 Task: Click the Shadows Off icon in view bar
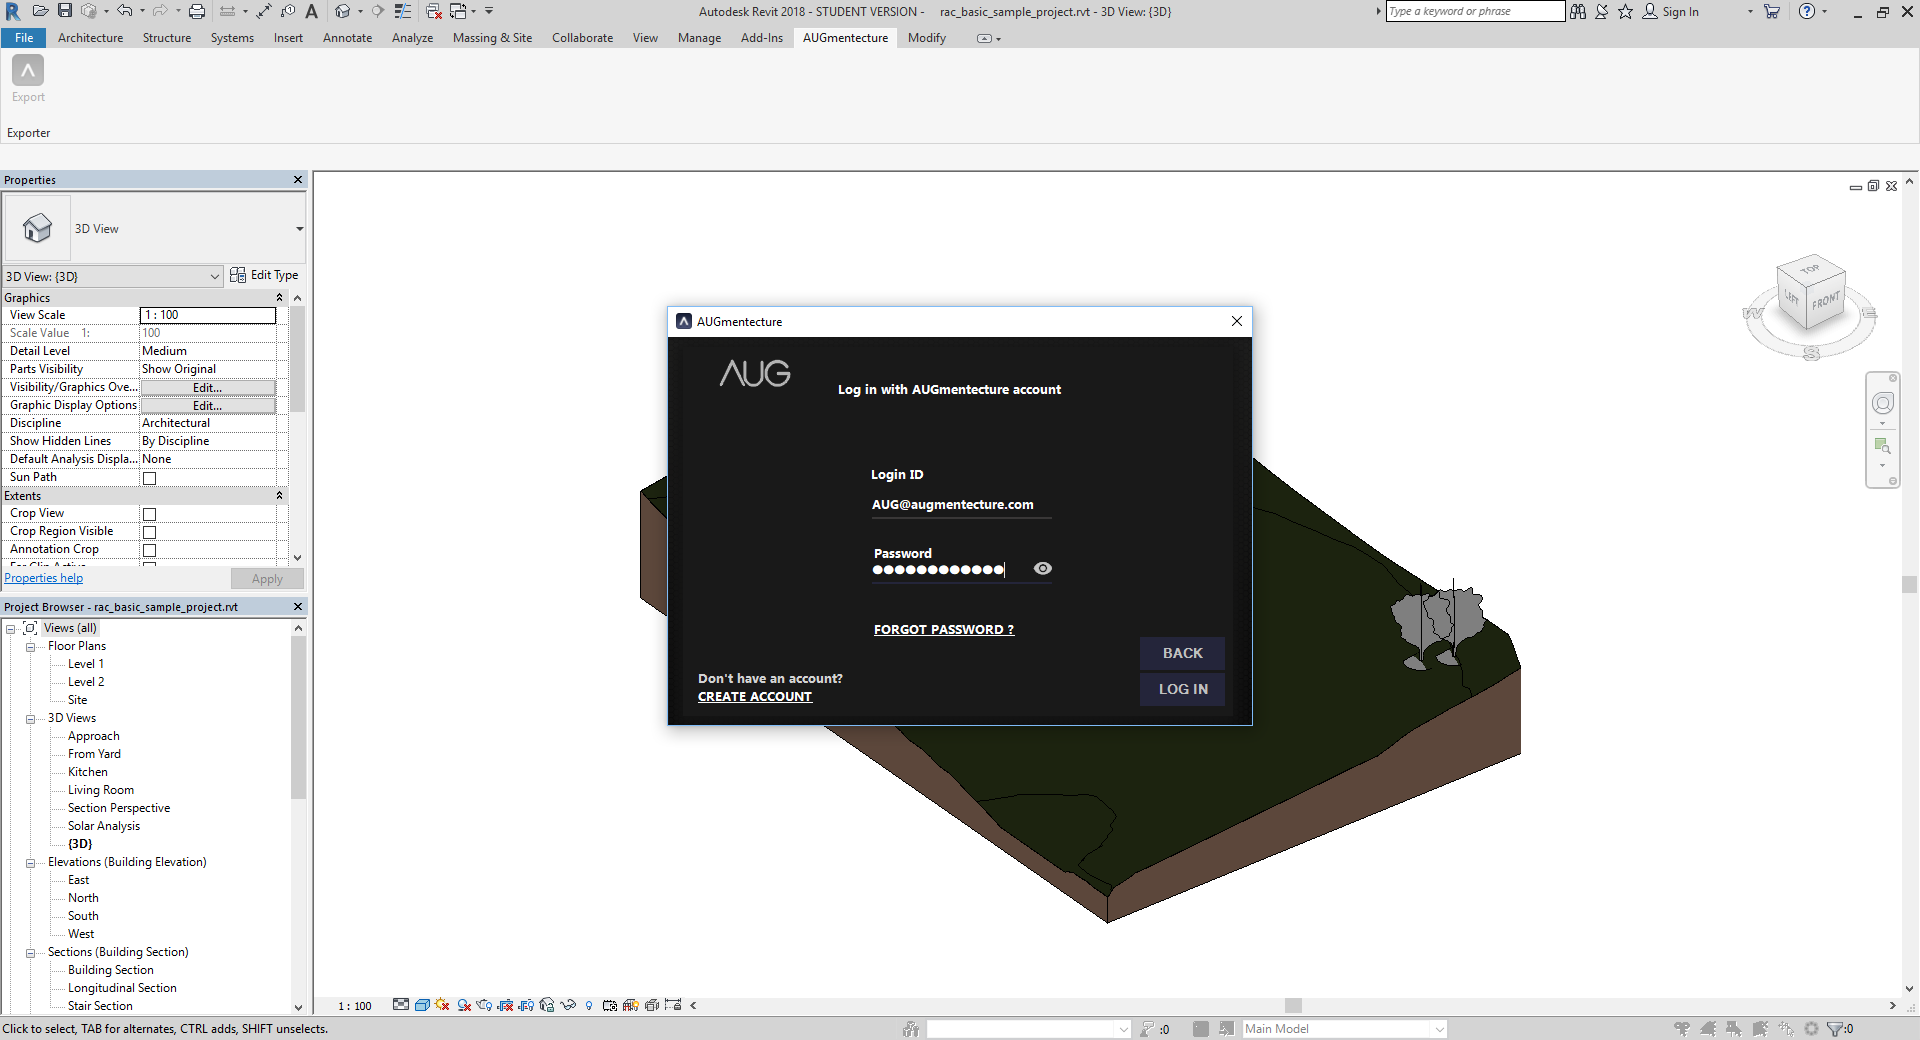464,1005
